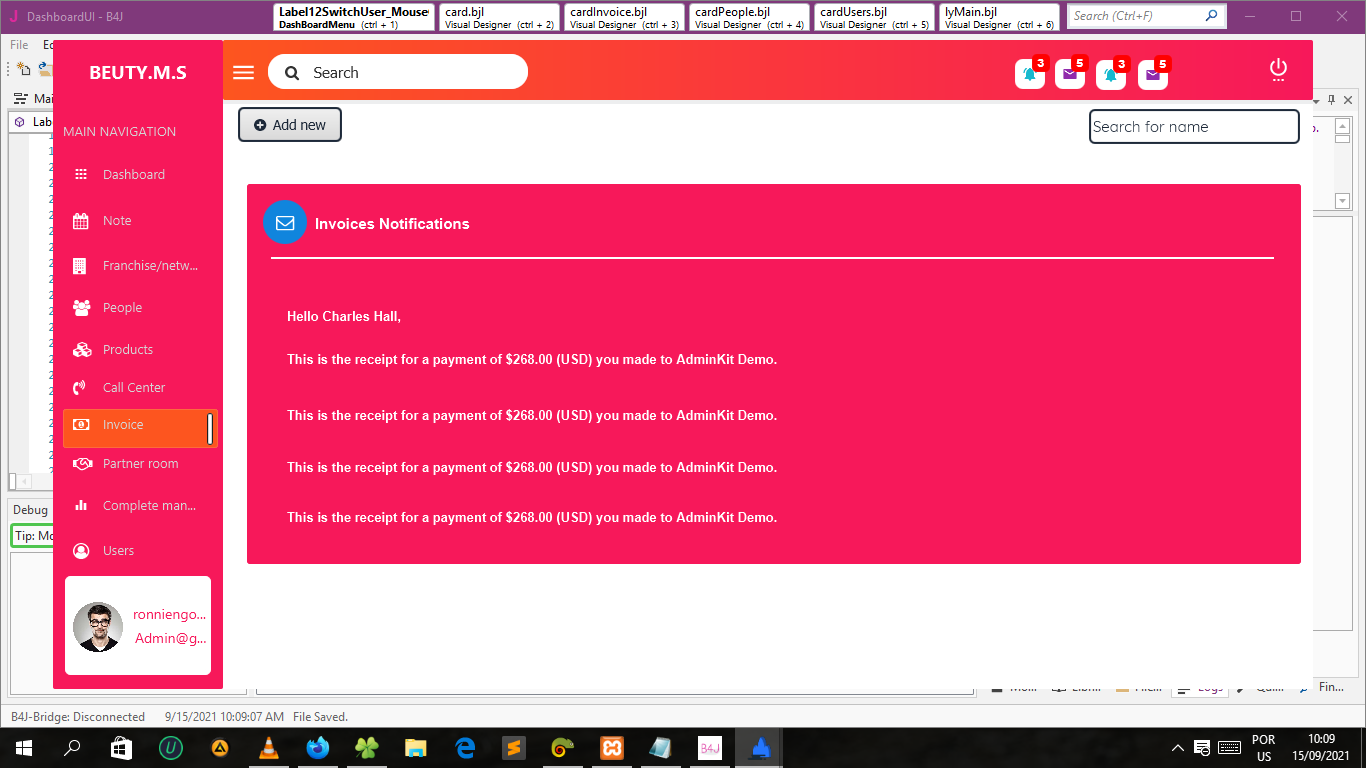Click the handshake icon beside Partner room
This screenshot has width=1366, height=768.
pos(83,464)
